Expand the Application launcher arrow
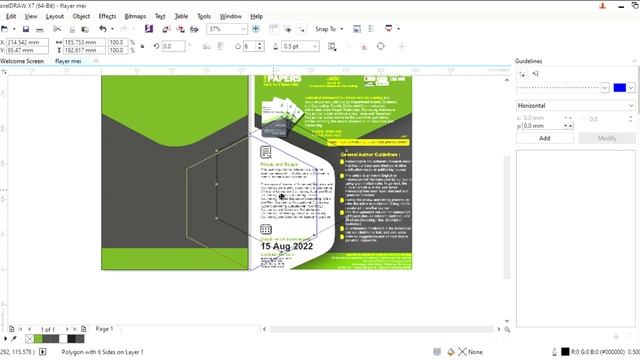640x360 pixels. click(398, 29)
